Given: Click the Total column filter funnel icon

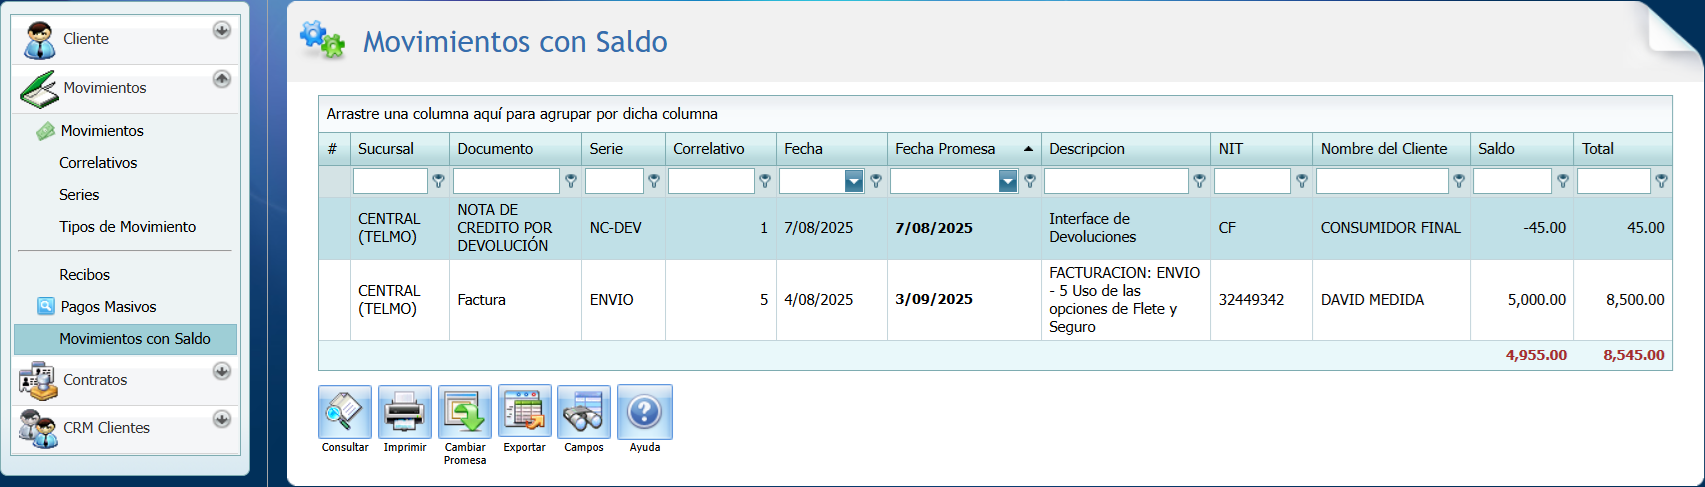Looking at the screenshot, I should tap(1661, 181).
